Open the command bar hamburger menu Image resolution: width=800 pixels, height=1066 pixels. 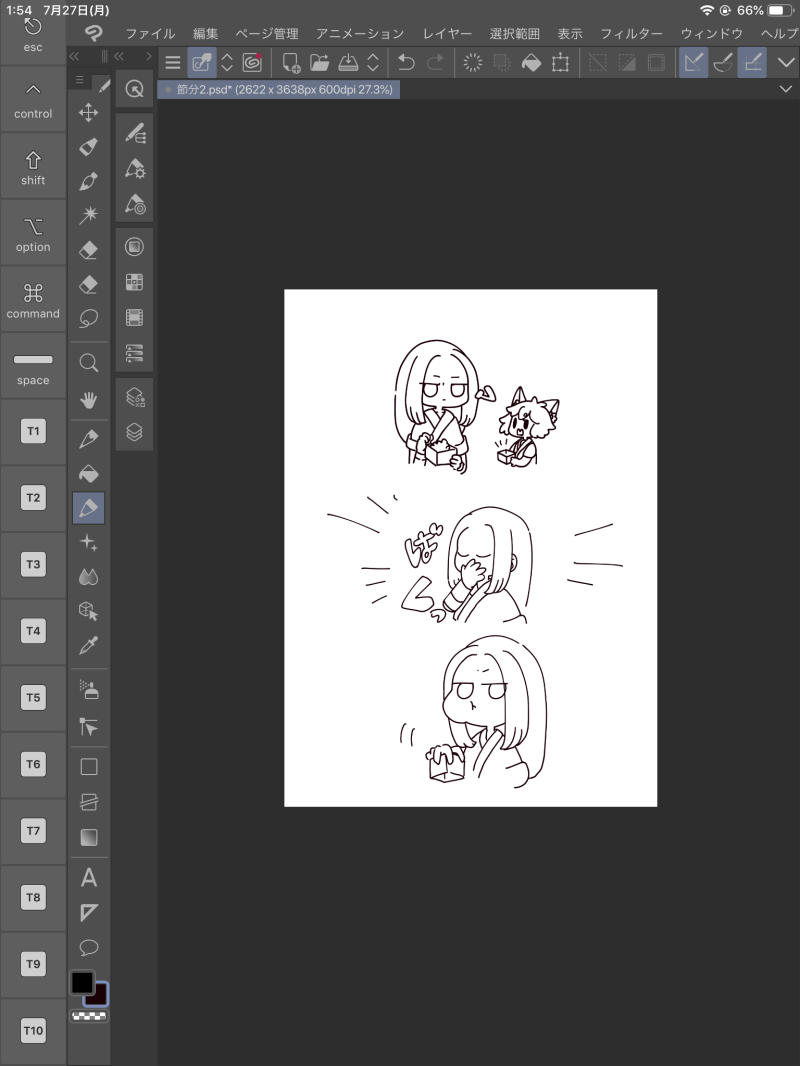coord(173,63)
